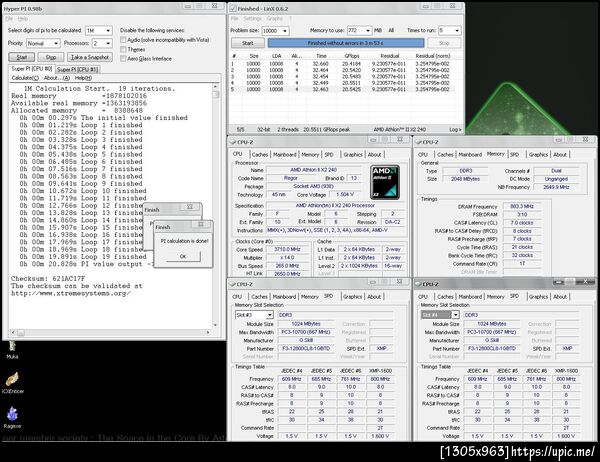
Task: Click the LinX title bar icon
Action: tap(233, 8)
